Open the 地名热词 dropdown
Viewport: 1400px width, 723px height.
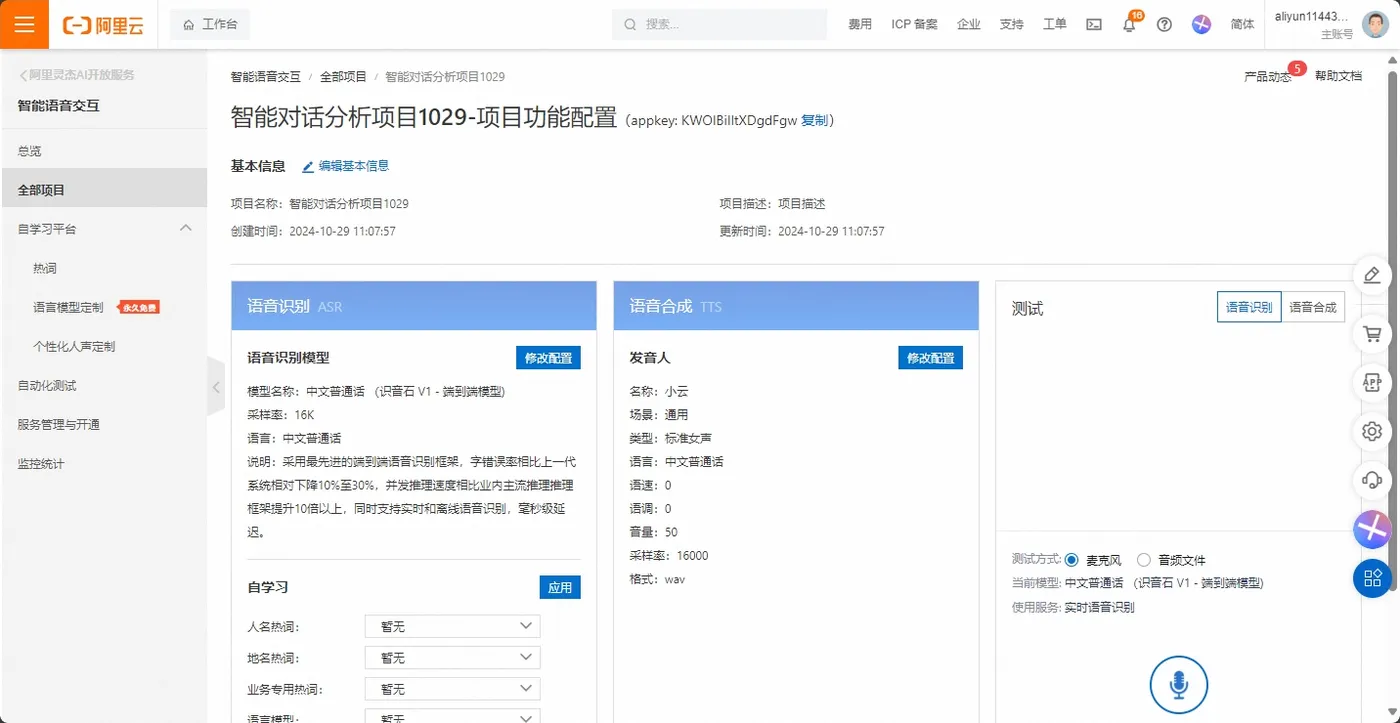(453, 658)
